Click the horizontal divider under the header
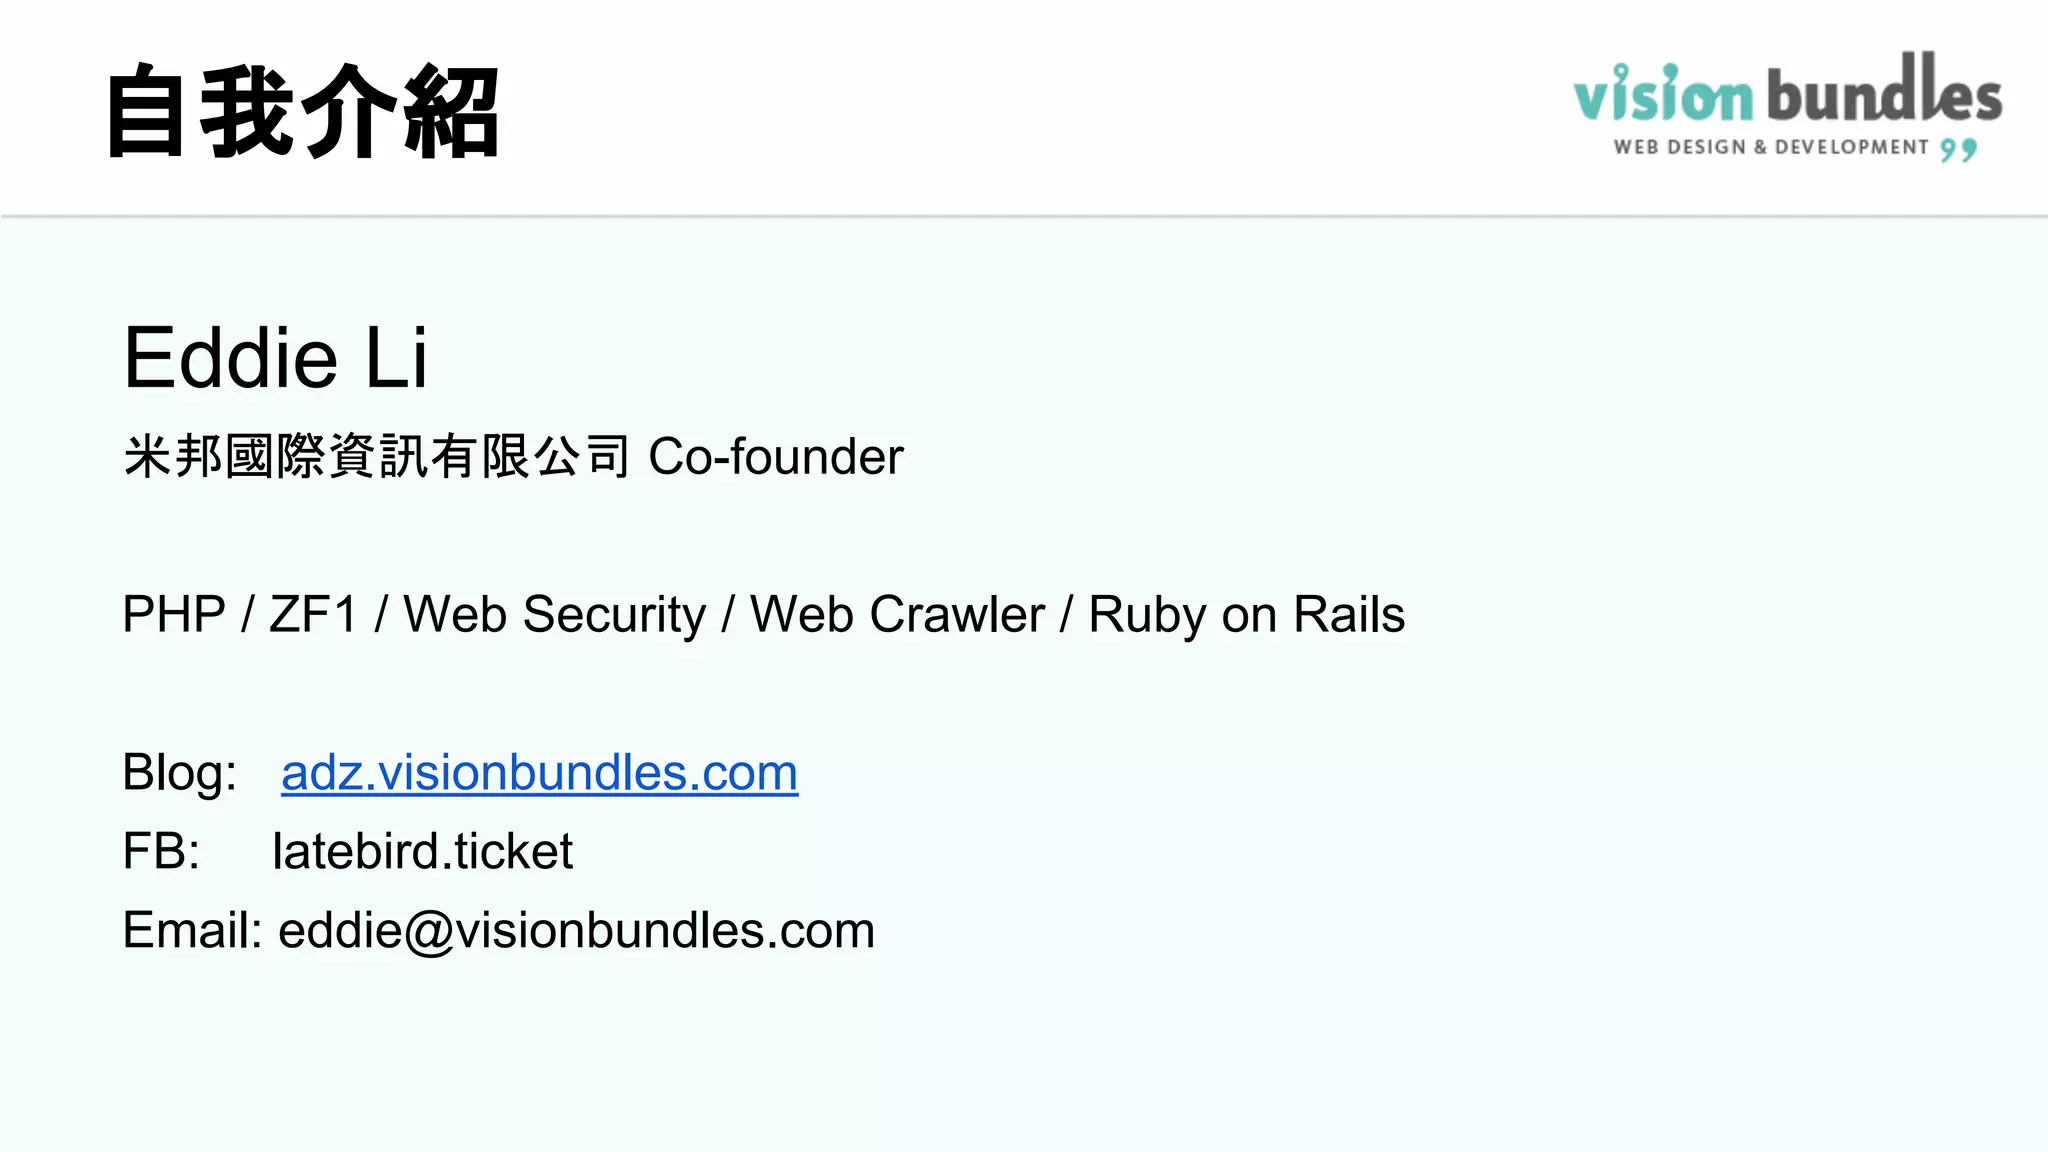The height and width of the screenshot is (1152, 2048). (1024, 216)
